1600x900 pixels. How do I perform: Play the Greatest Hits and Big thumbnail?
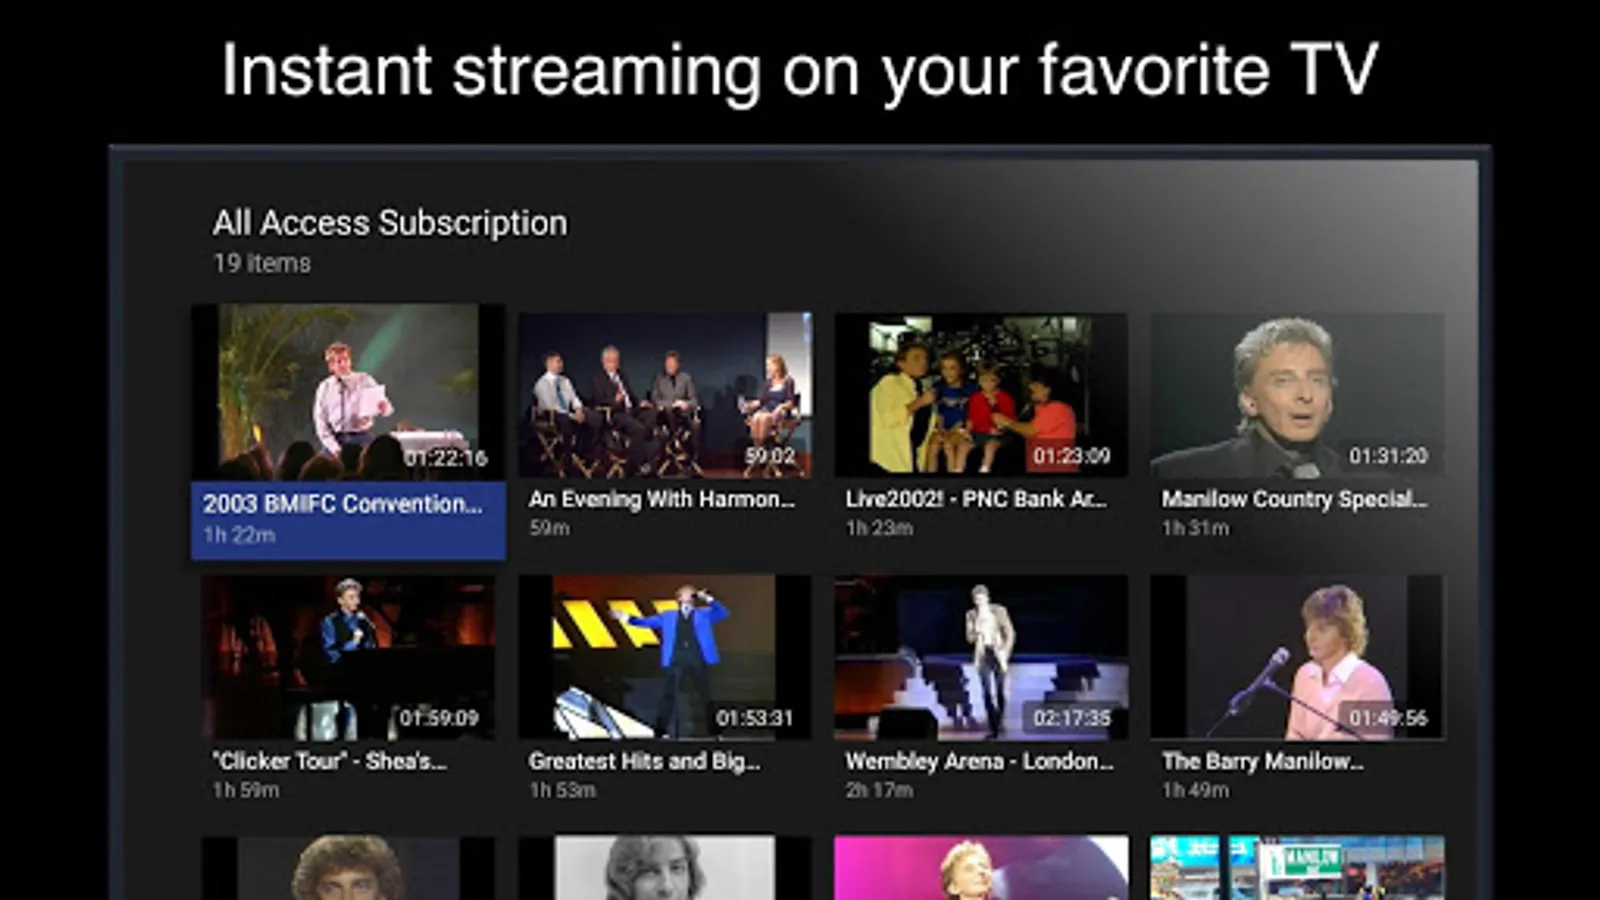(x=665, y=657)
